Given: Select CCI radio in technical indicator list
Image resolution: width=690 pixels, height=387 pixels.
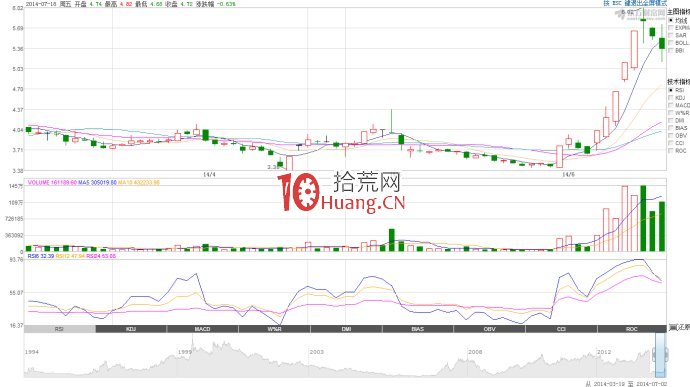Looking at the screenshot, I should coord(671,143).
